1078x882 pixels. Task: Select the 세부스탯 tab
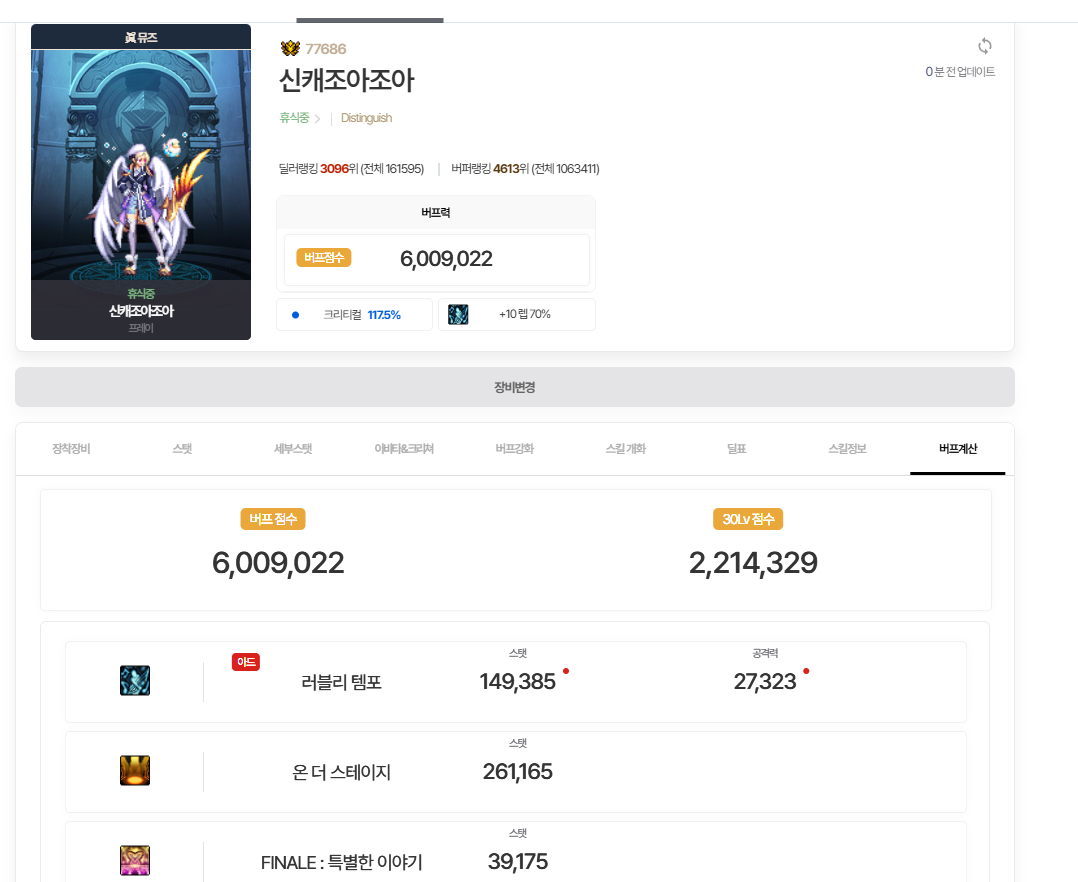pyautogui.click(x=293, y=449)
